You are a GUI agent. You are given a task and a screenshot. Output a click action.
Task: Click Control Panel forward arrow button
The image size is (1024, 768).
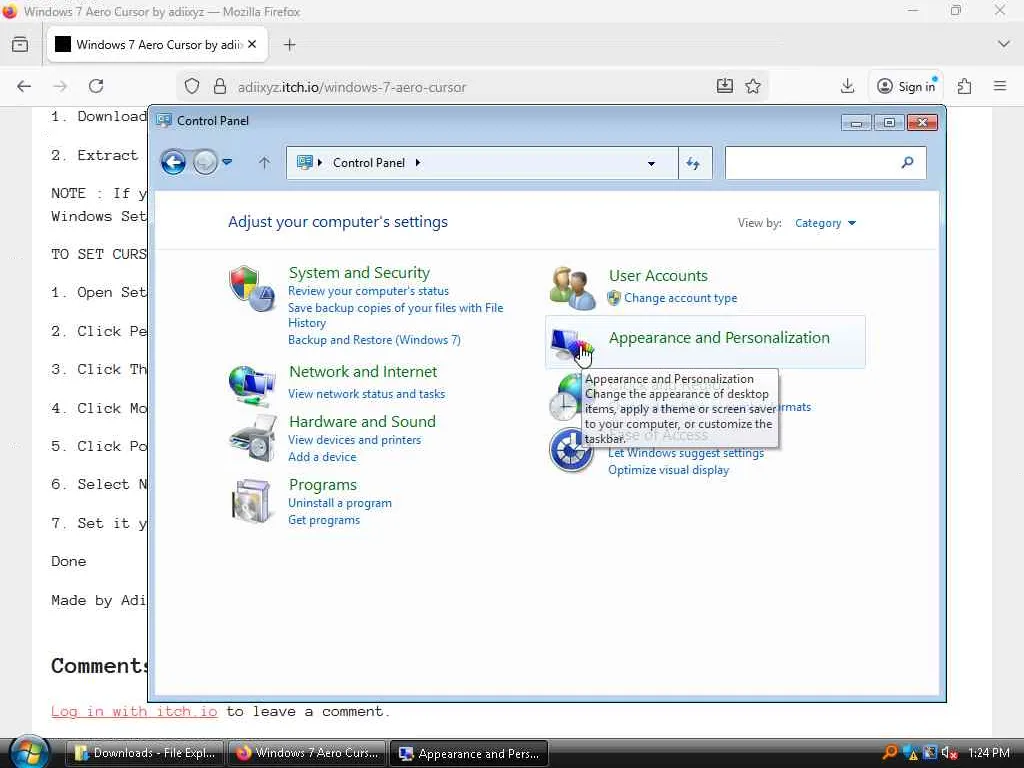click(x=205, y=162)
